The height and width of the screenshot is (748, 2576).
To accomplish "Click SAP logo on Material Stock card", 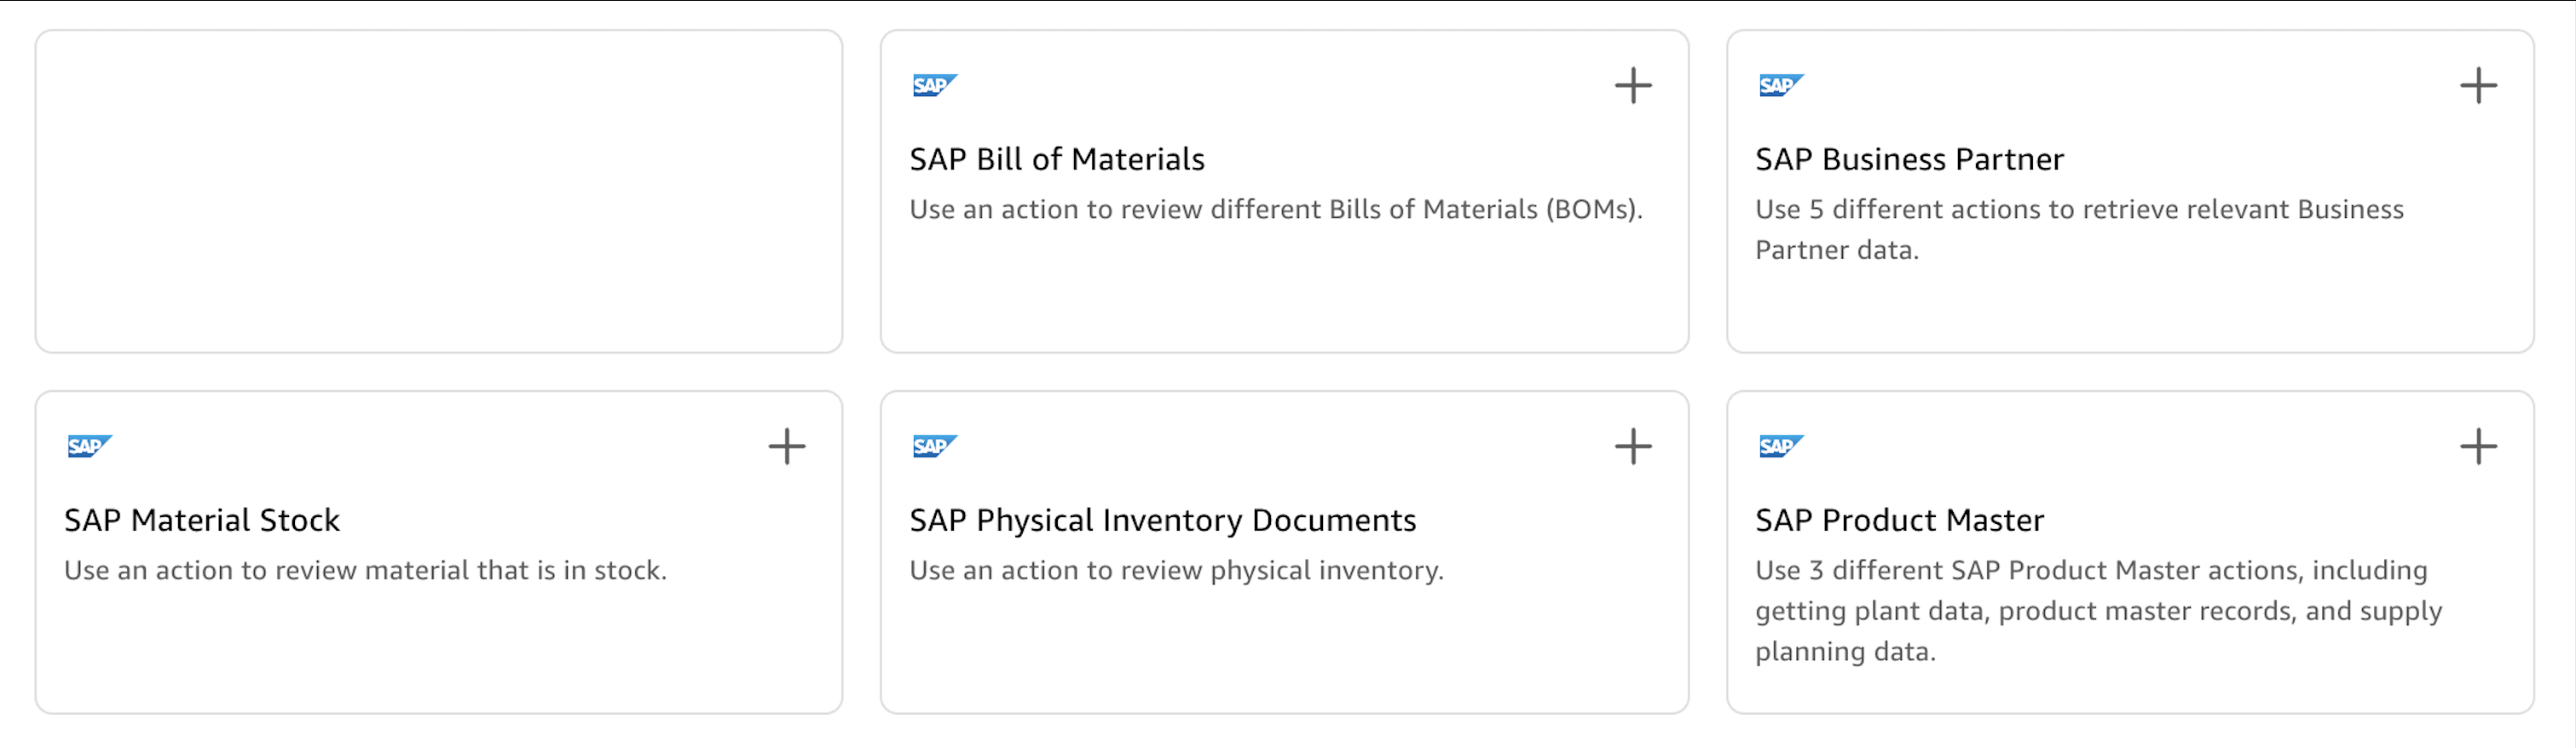I will (89, 447).
